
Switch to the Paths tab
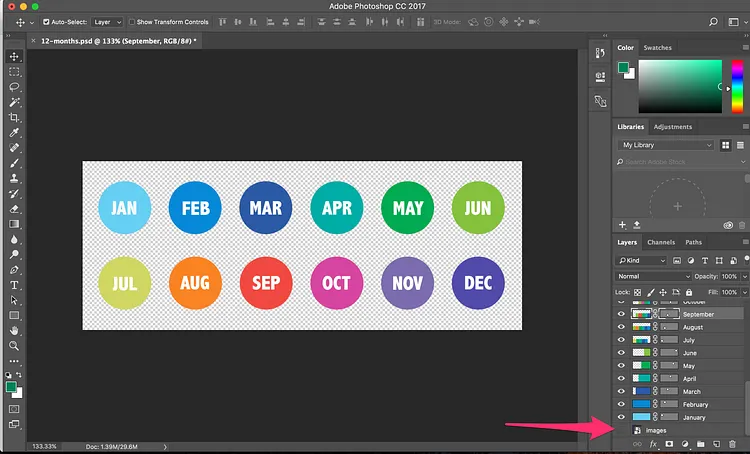694,242
